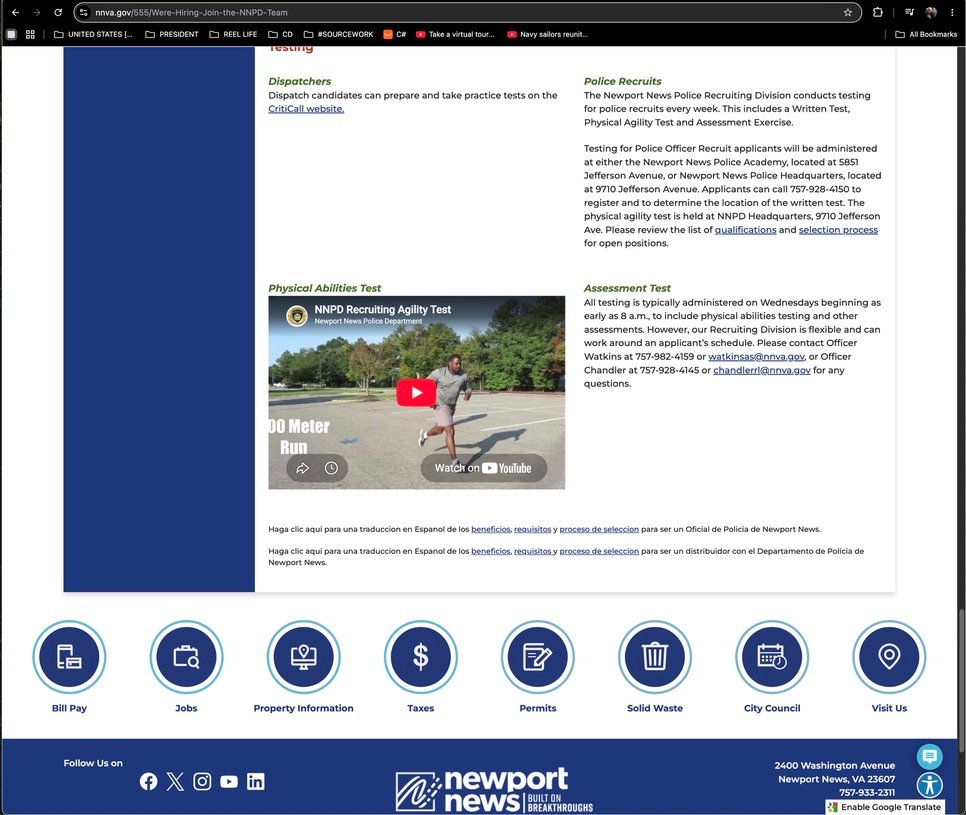Click Enable Google Translate
Image resolution: width=966 pixels, height=815 pixels.
click(885, 807)
